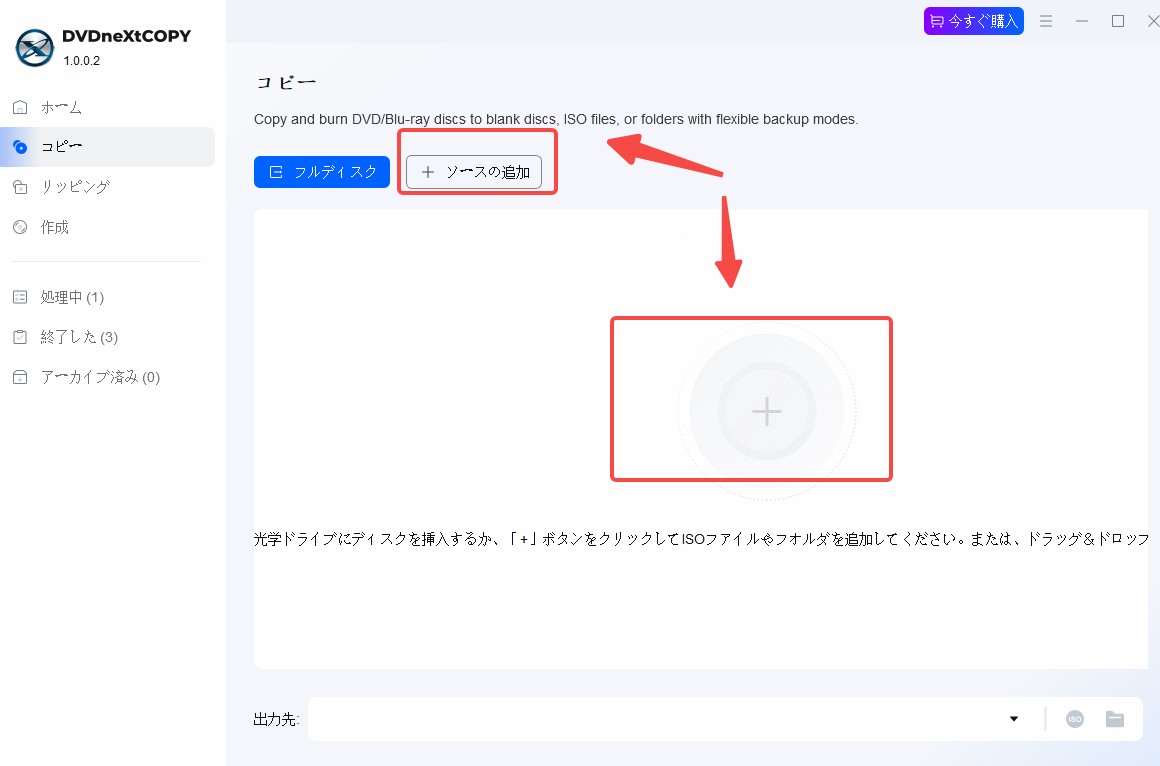This screenshot has width=1160, height=766.
Task: Select the output folder icon
Action: click(x=1115, y=719)
